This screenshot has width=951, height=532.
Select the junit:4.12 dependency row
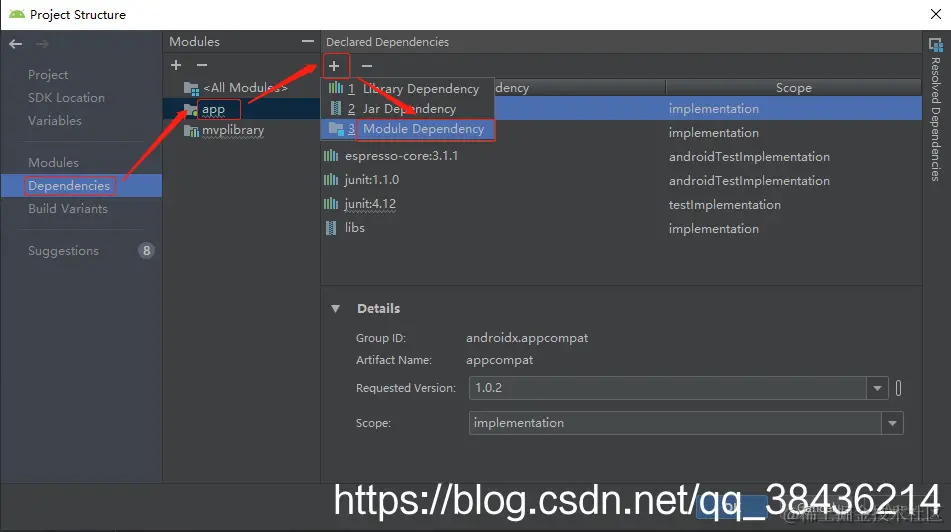[x=621, y=204]
